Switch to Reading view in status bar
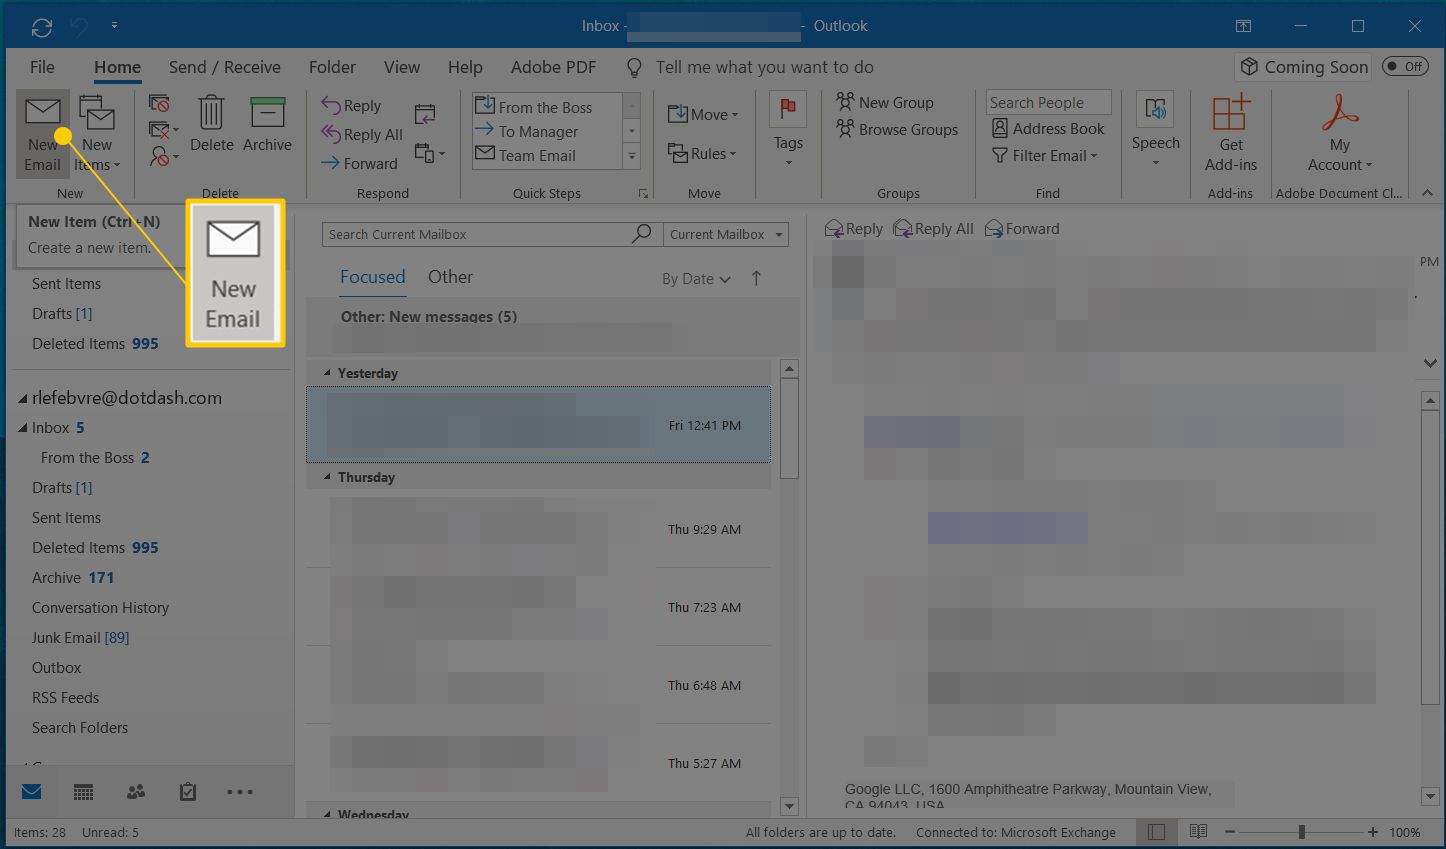This screenshot has width=1446, height=849. click(1198, 832)
